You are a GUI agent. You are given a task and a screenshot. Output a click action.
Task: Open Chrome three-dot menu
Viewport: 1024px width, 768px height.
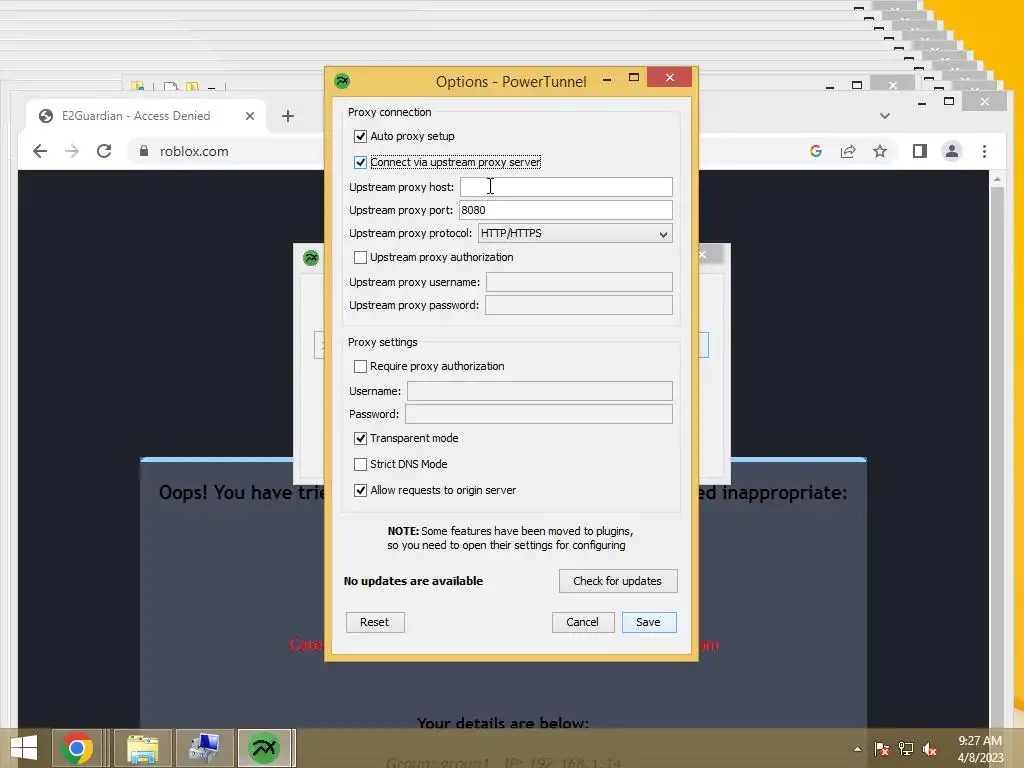point(984,152)
